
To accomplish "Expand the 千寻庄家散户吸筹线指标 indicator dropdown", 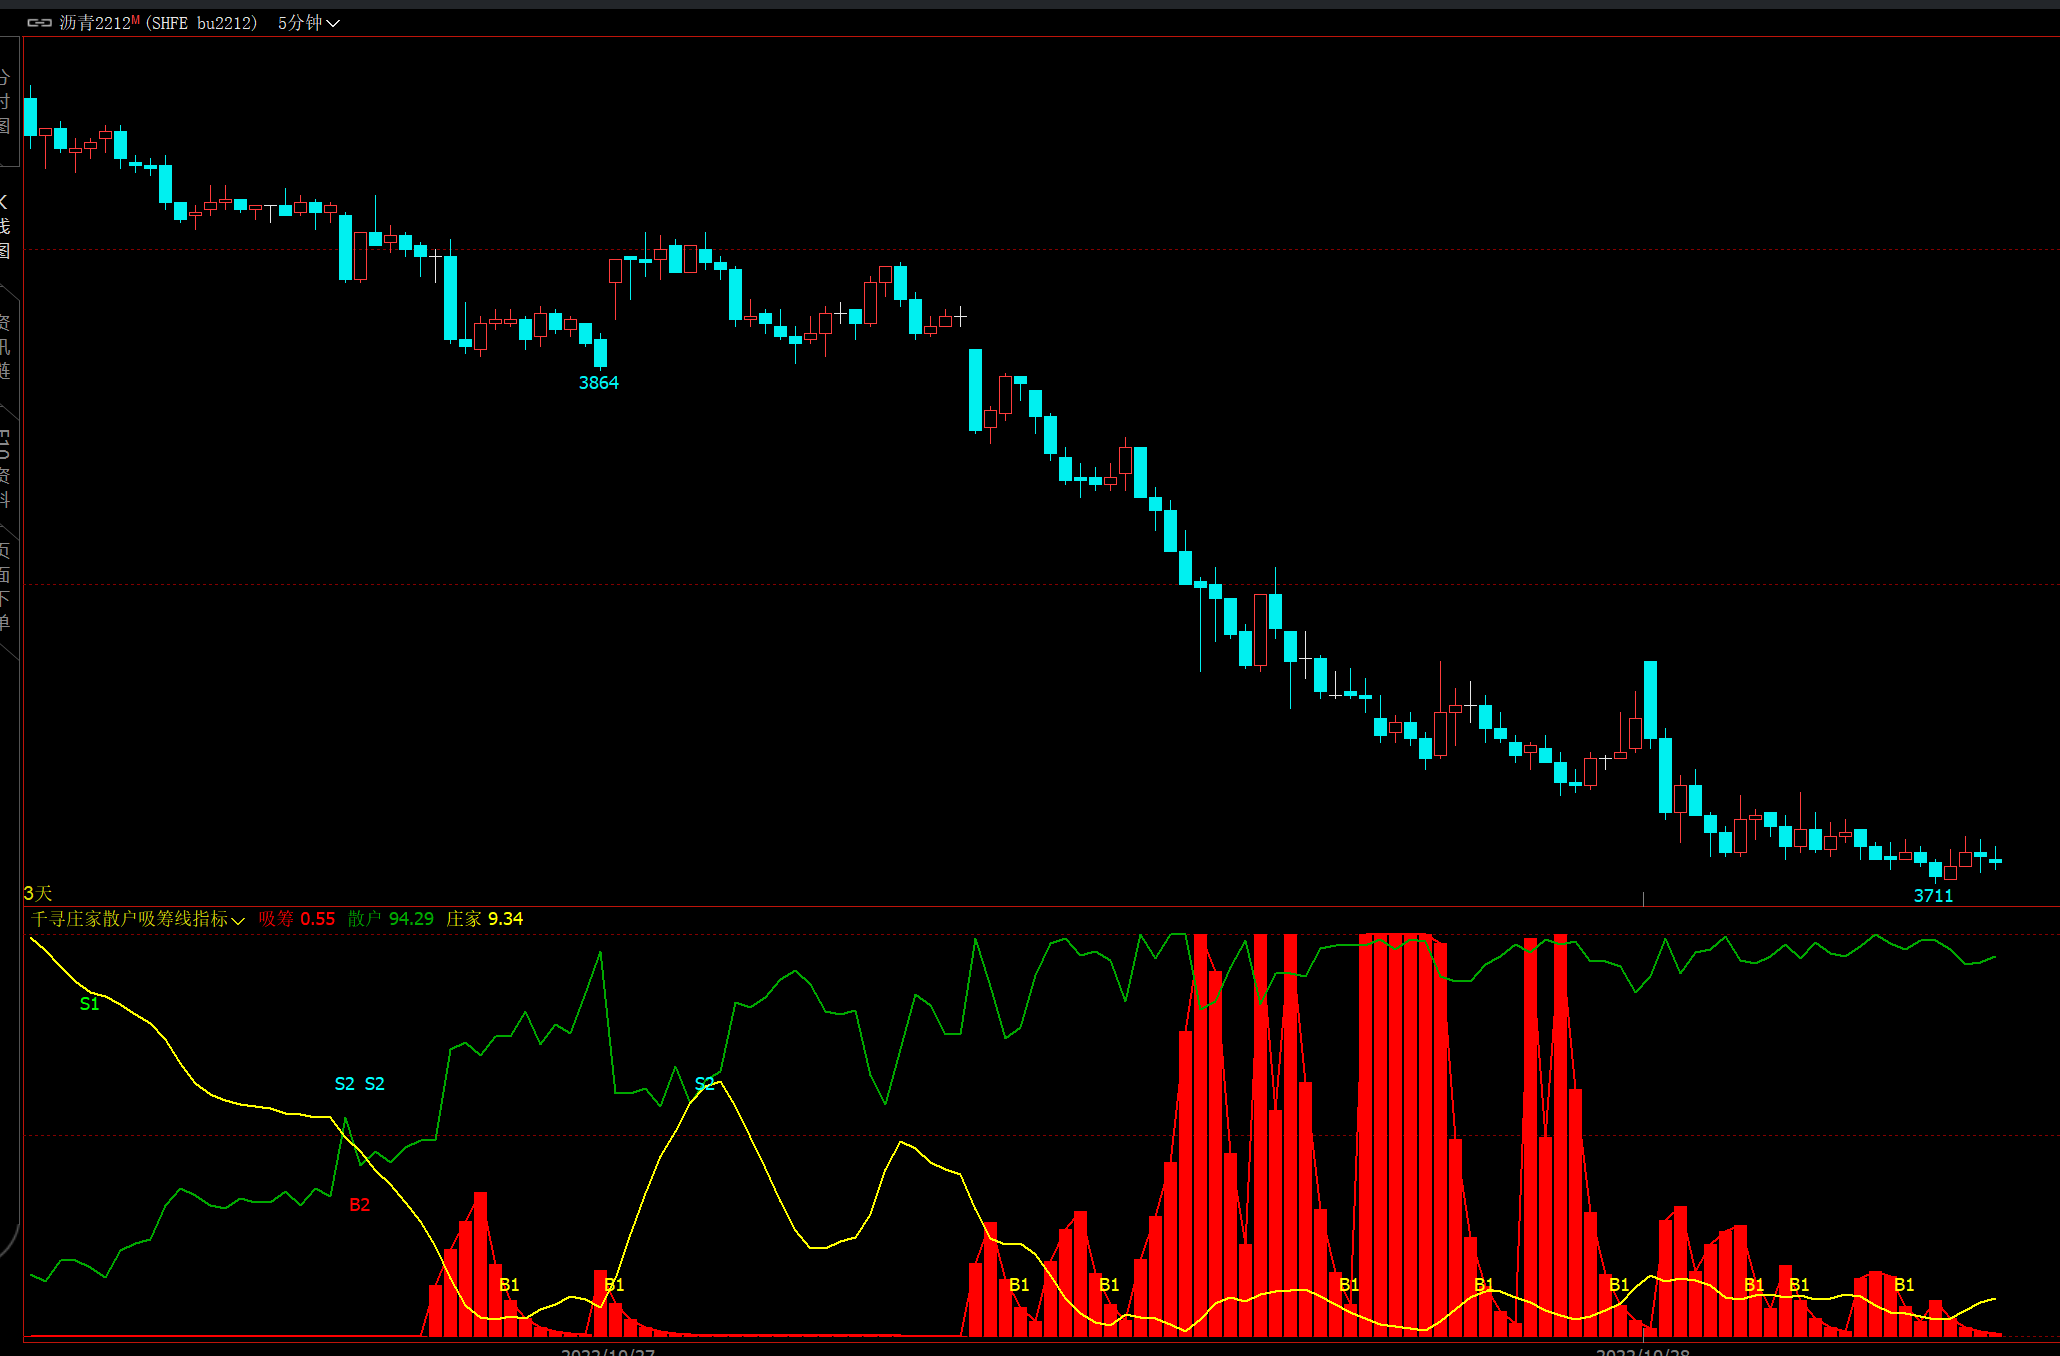I will pyautogui.click(x=238, y=920).
